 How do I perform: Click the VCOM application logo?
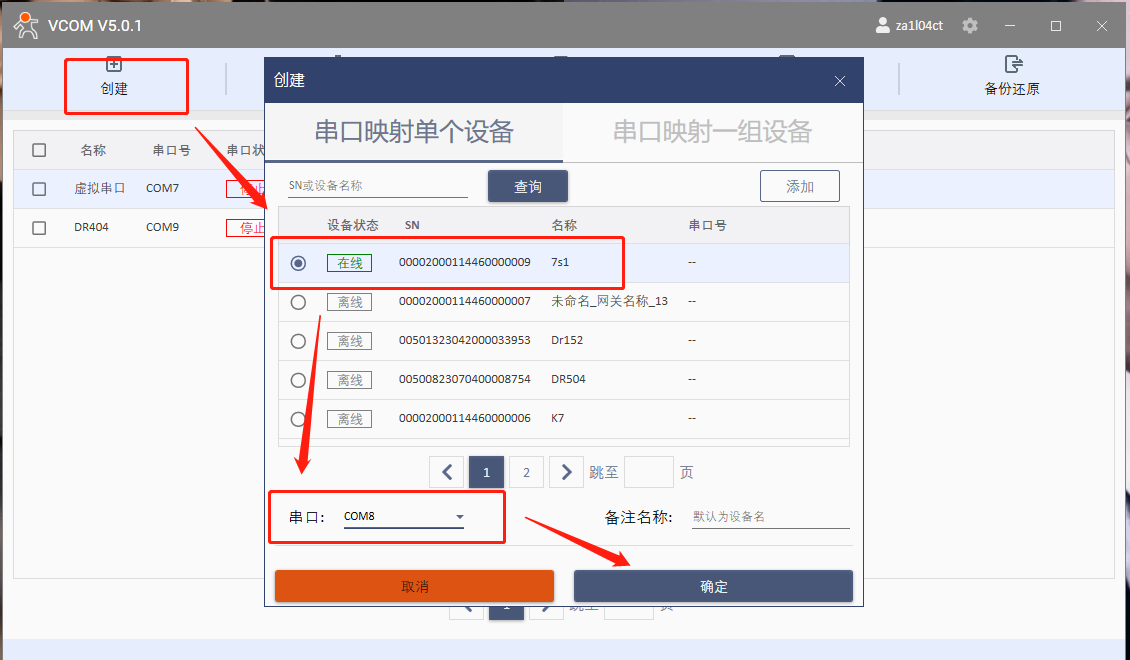[x=26, y=25]
